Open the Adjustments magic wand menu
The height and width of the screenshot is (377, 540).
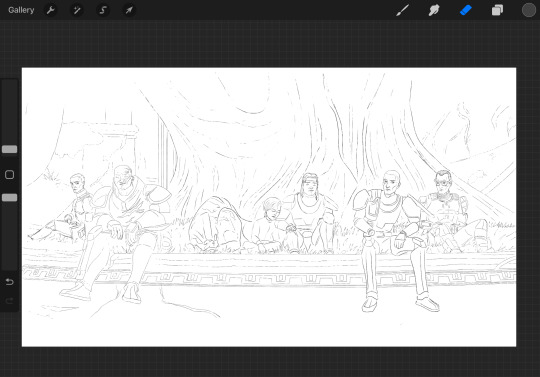(x=77, y=10)
